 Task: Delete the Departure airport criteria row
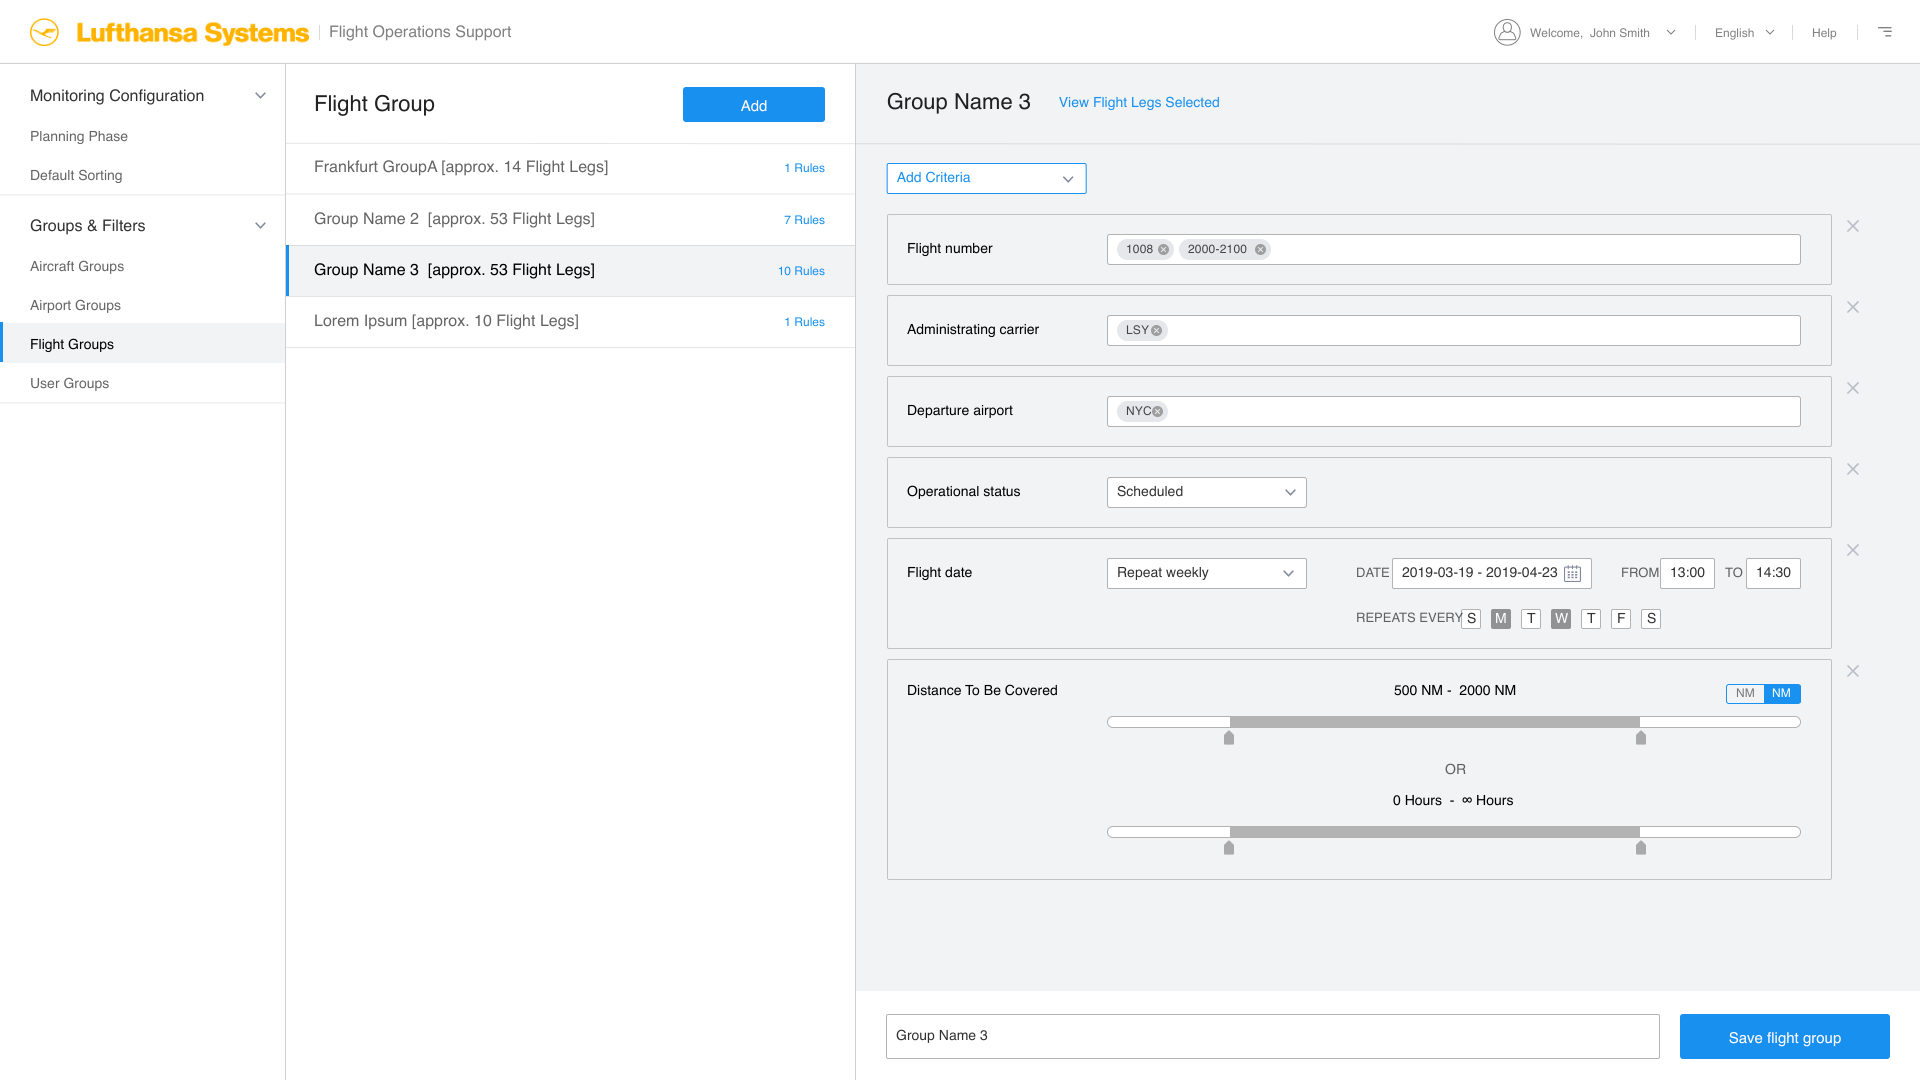(x=1853, y=389)
